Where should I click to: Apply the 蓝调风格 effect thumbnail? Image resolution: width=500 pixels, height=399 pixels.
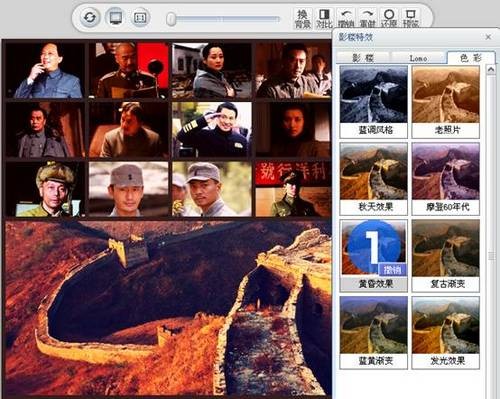tap(374, 94)
